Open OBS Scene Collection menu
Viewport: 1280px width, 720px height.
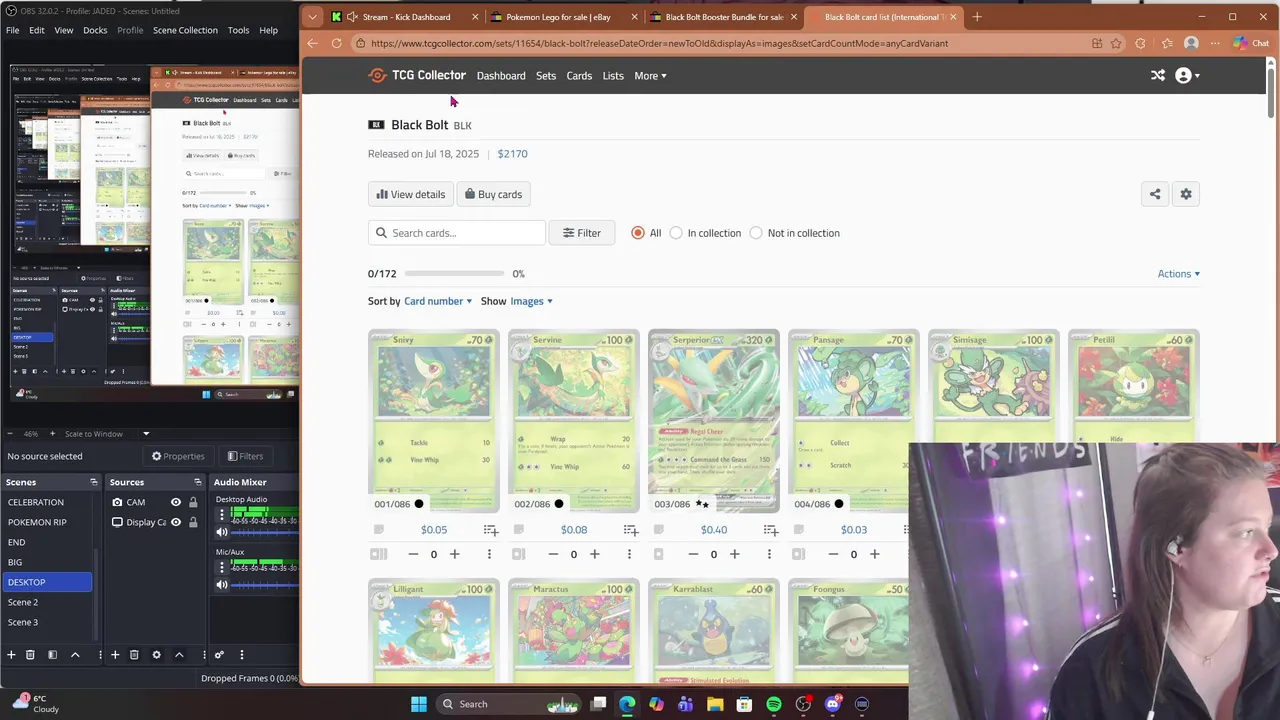point(185,30)
